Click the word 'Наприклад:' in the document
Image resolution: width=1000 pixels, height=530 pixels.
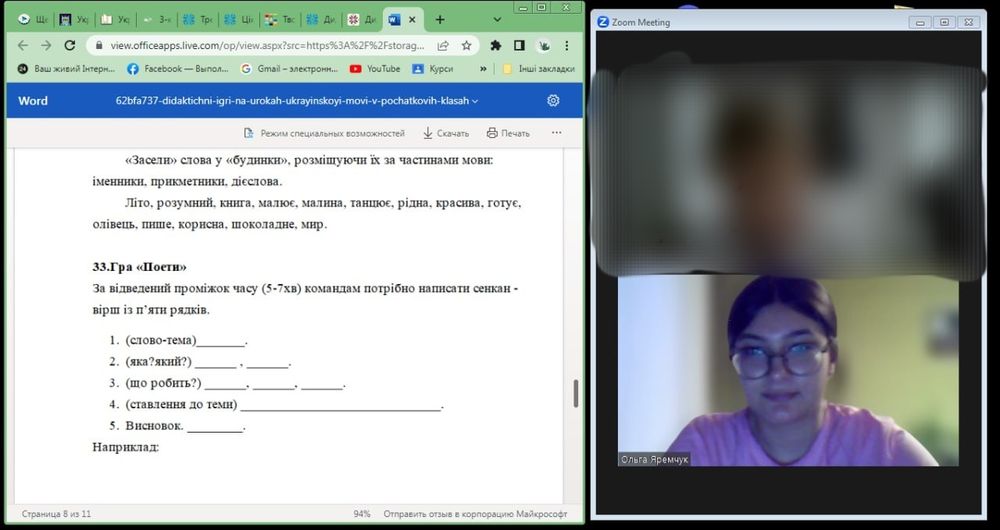[x=126, y=447]
